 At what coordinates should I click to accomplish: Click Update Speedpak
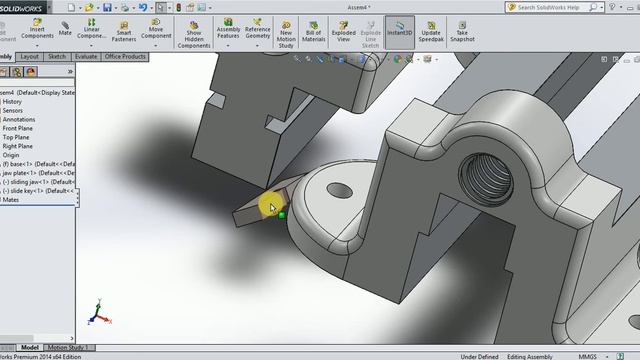tap(431, 32)
